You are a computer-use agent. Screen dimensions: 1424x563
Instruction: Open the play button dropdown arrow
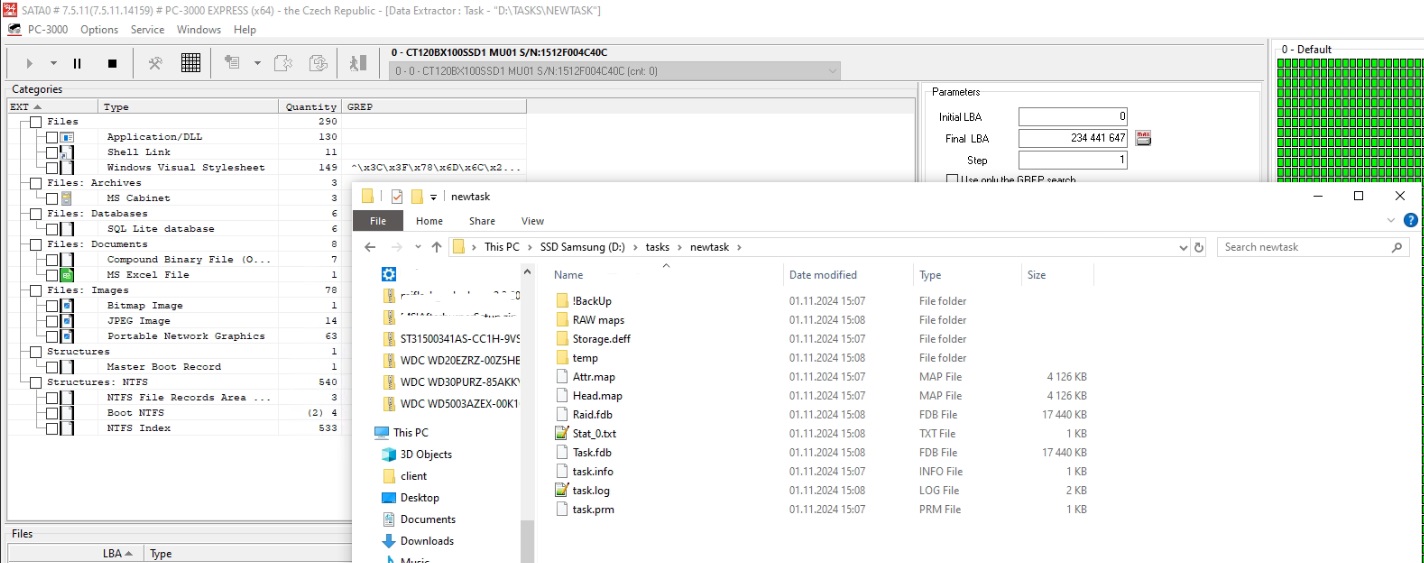53,63
